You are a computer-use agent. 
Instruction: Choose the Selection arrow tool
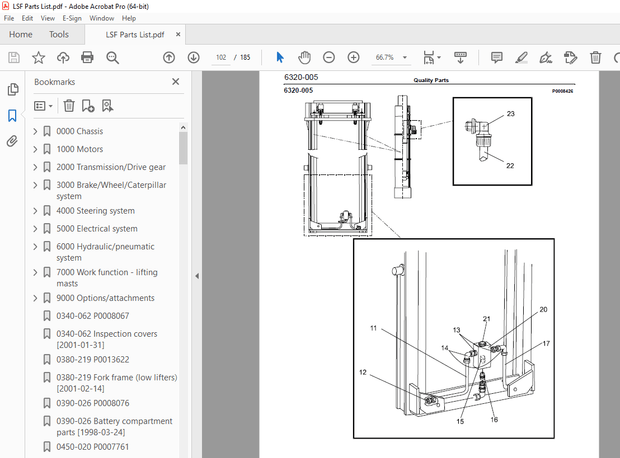point(280,58)
